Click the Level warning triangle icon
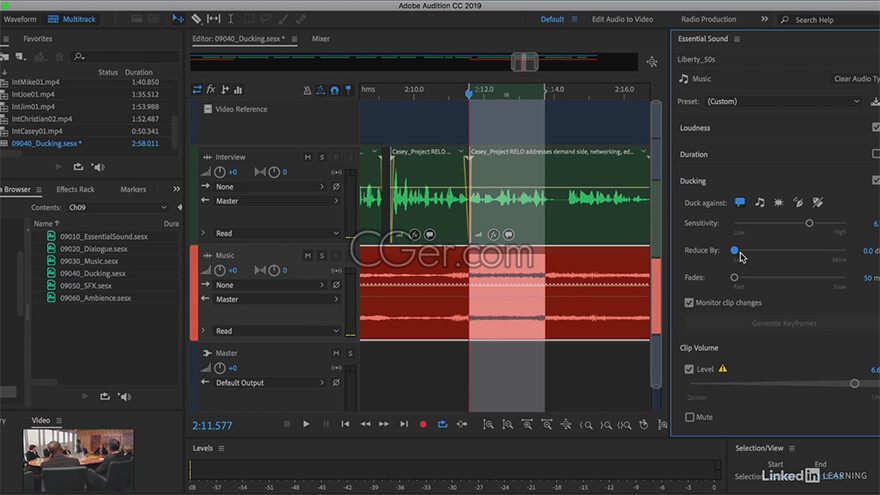The height and width of the screenshot is (495, 880). 723,369
